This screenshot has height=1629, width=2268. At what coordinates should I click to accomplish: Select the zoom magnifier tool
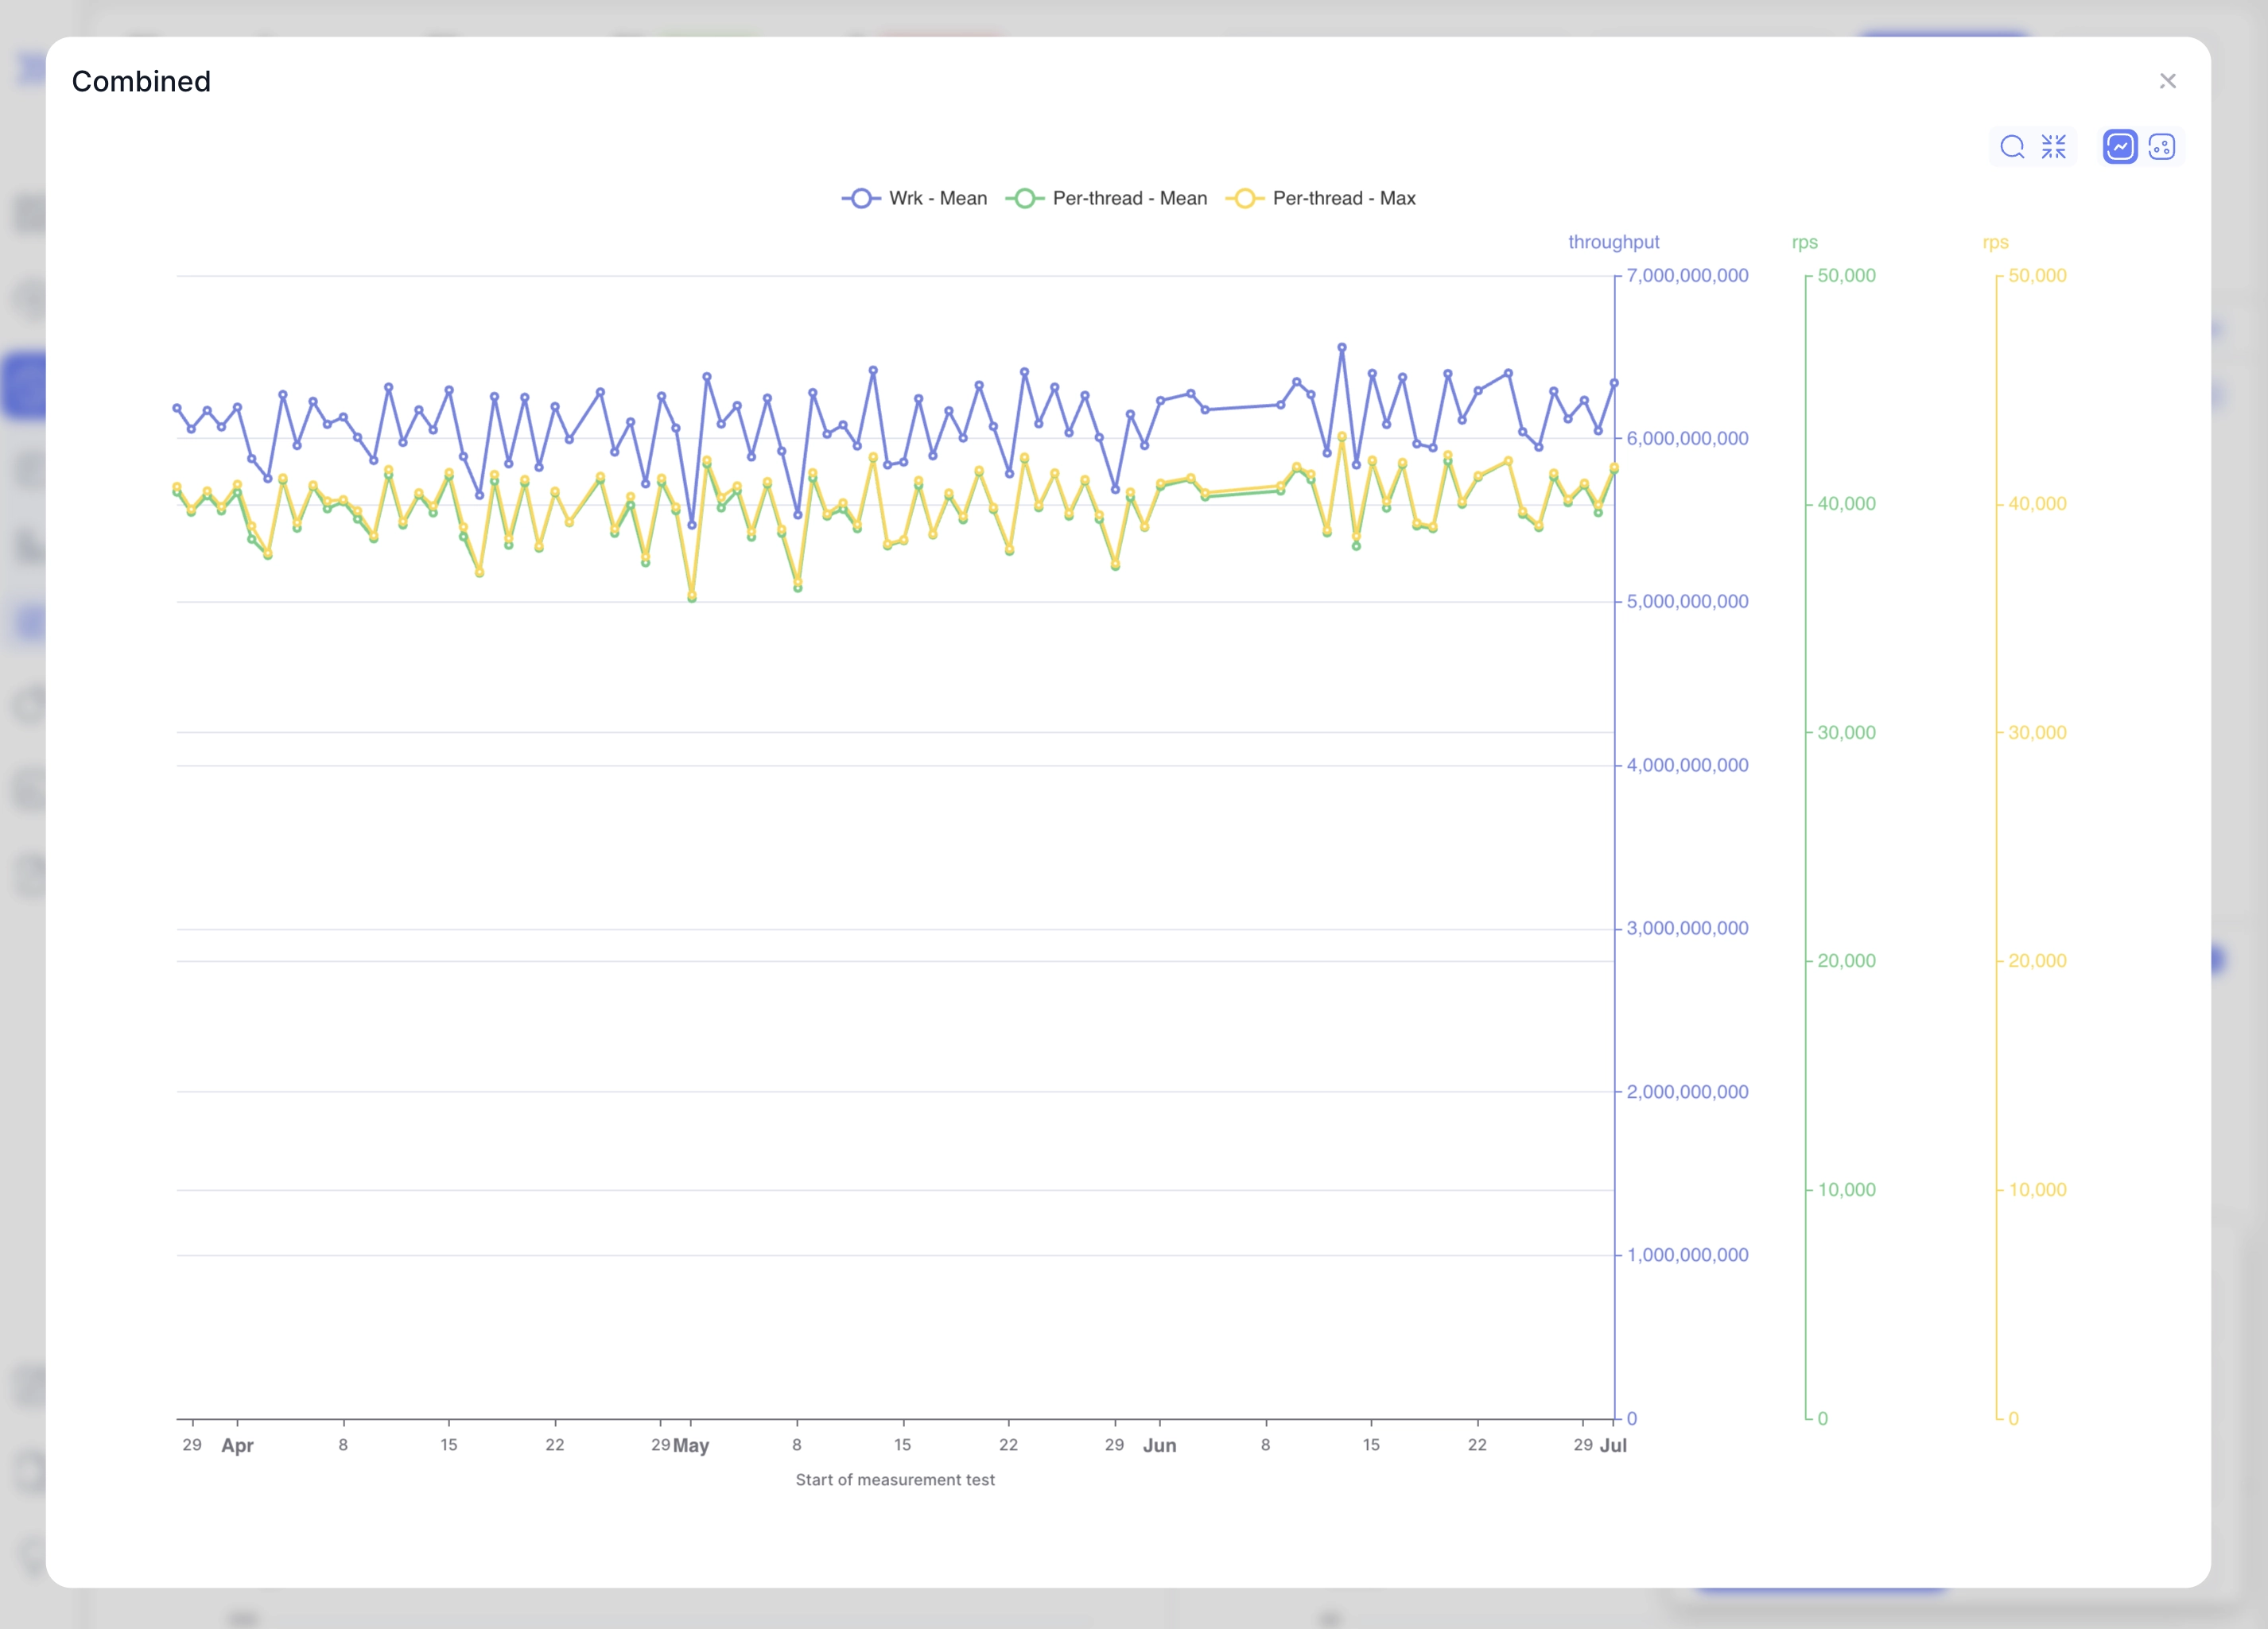tap(2013, 146)
